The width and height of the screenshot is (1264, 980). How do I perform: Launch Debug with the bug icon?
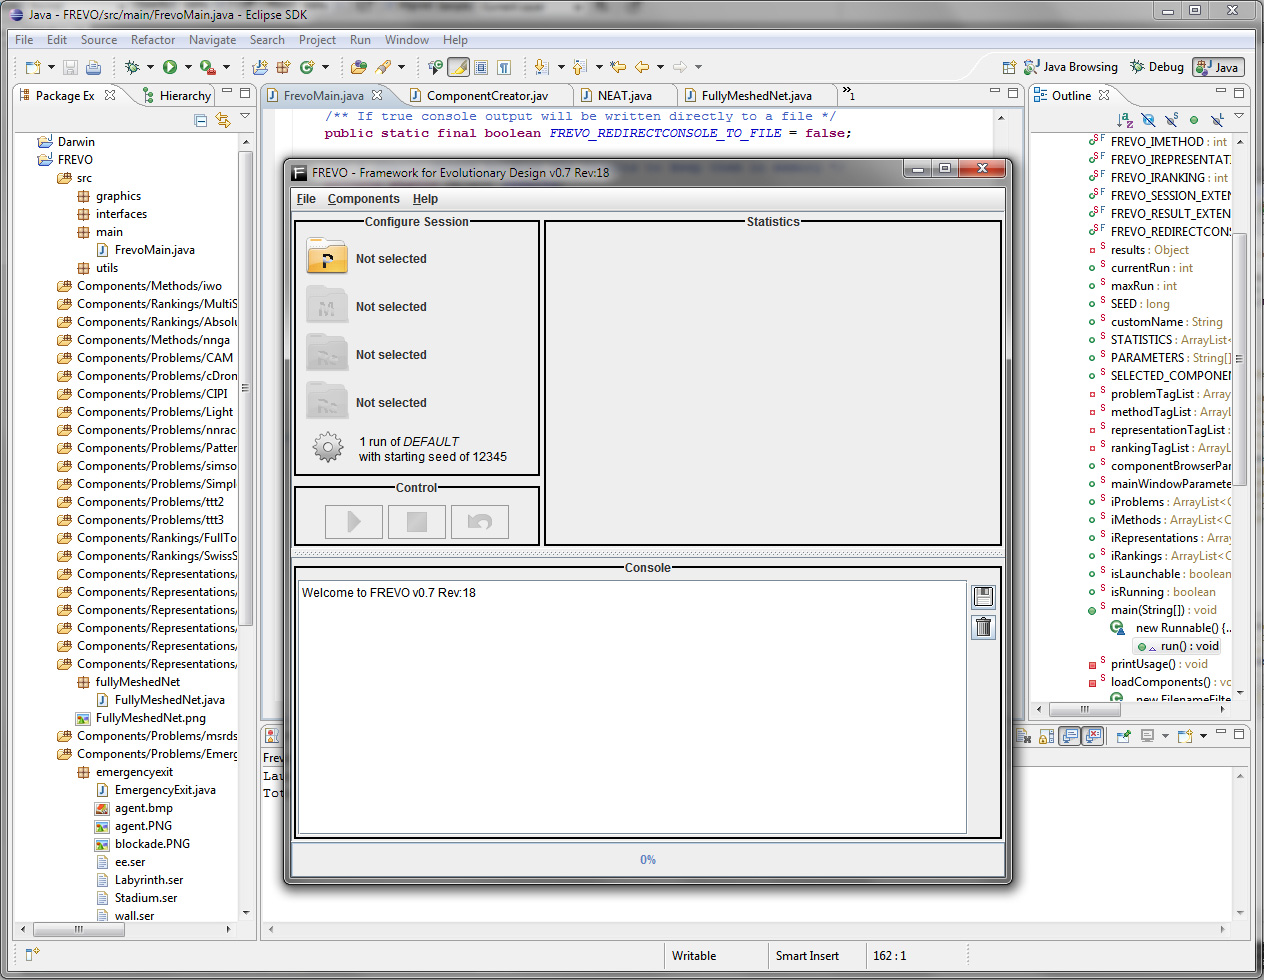click(x=131, y=67)
